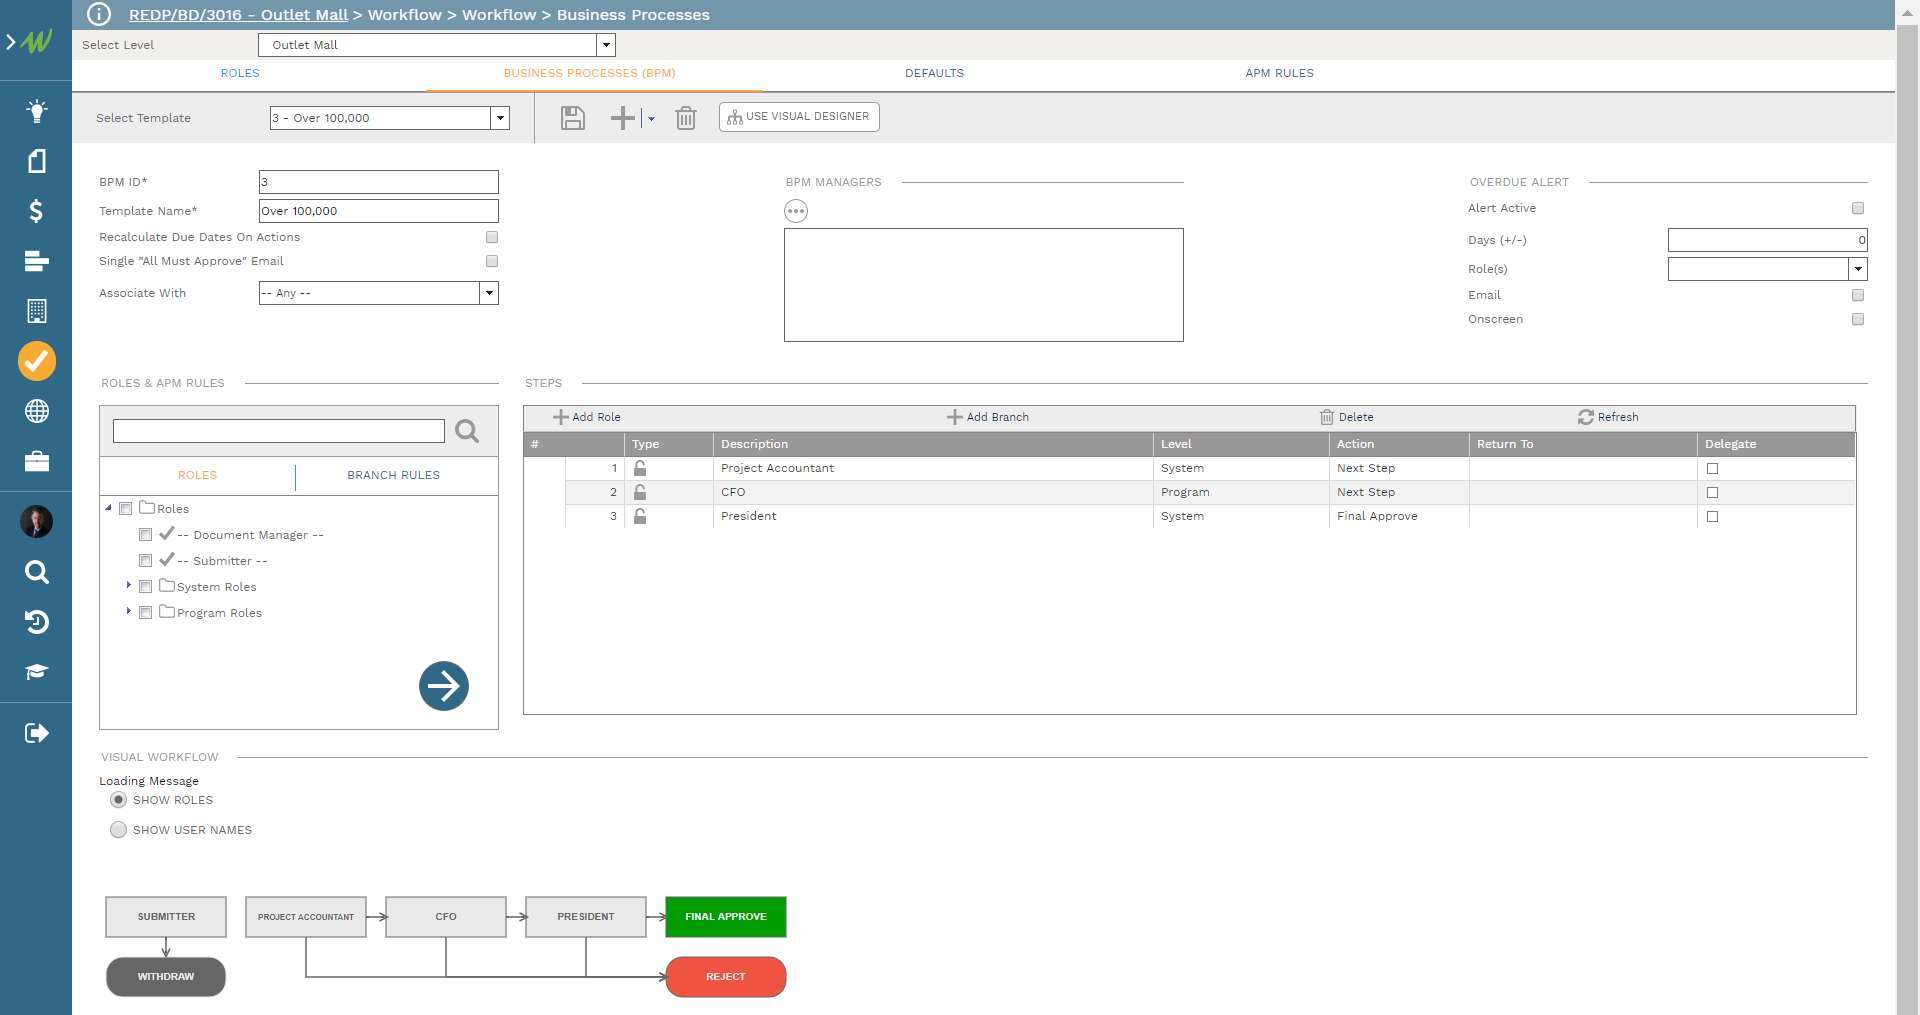Add a new BPM template
This screenshot has width=1920, height=1015.
pyautogui.click(x=622, y=118)
